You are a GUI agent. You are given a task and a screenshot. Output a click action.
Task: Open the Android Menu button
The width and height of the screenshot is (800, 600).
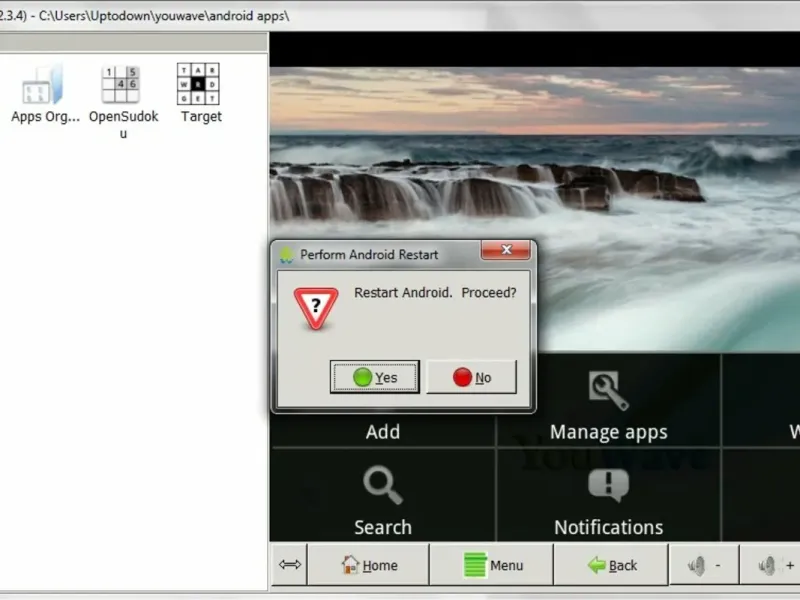coord(492,565)
